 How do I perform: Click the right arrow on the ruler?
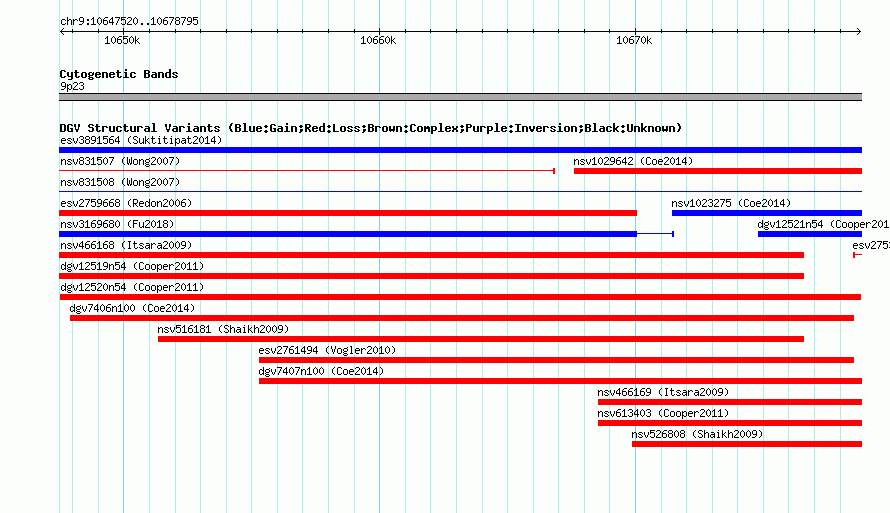859,31
